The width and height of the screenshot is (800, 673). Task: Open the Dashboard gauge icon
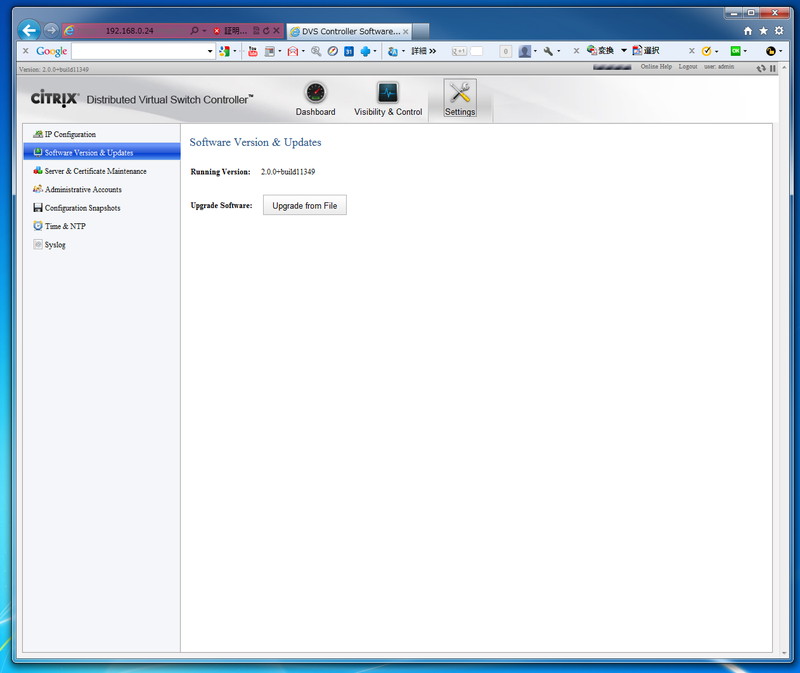(x=315, y=93)
